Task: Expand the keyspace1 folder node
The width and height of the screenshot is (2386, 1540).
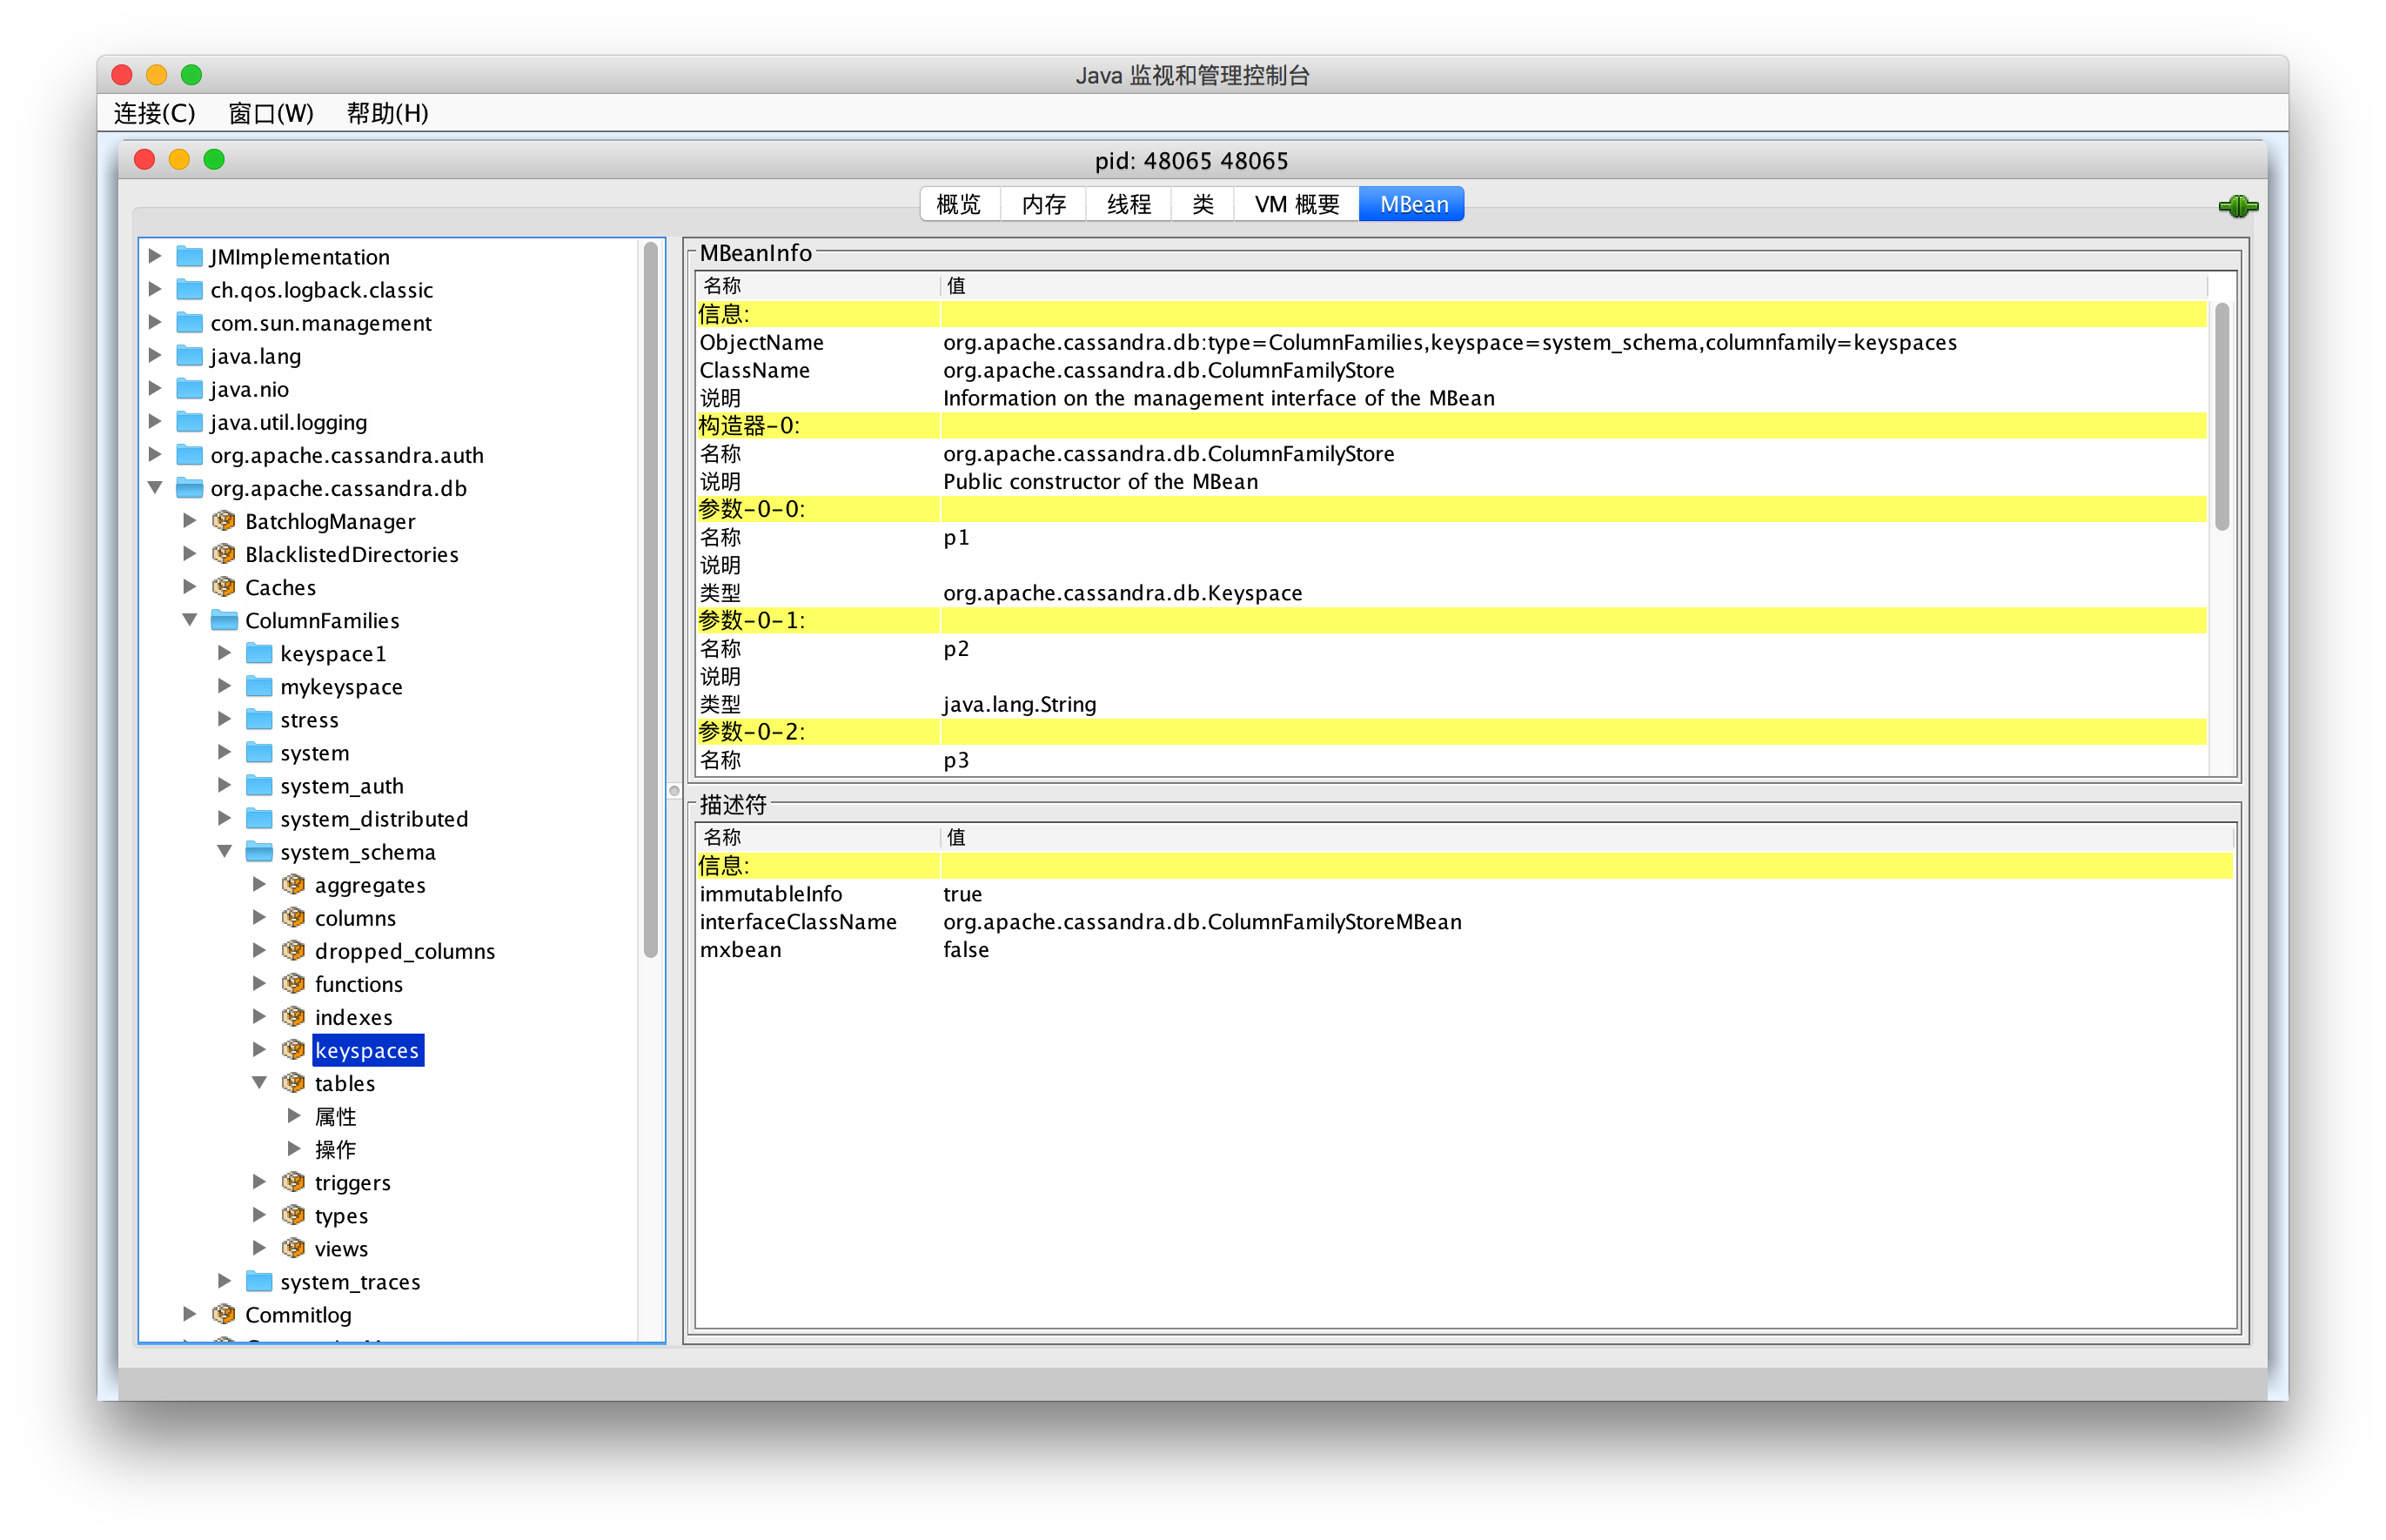Action: click(225, 653)
